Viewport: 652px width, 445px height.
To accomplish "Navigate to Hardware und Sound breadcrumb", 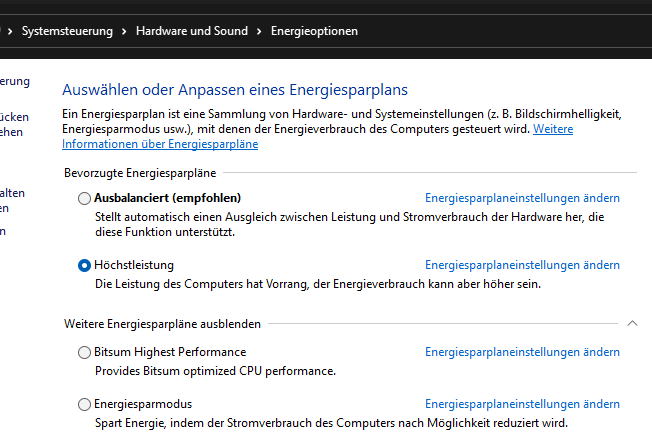I will [191, 31].
